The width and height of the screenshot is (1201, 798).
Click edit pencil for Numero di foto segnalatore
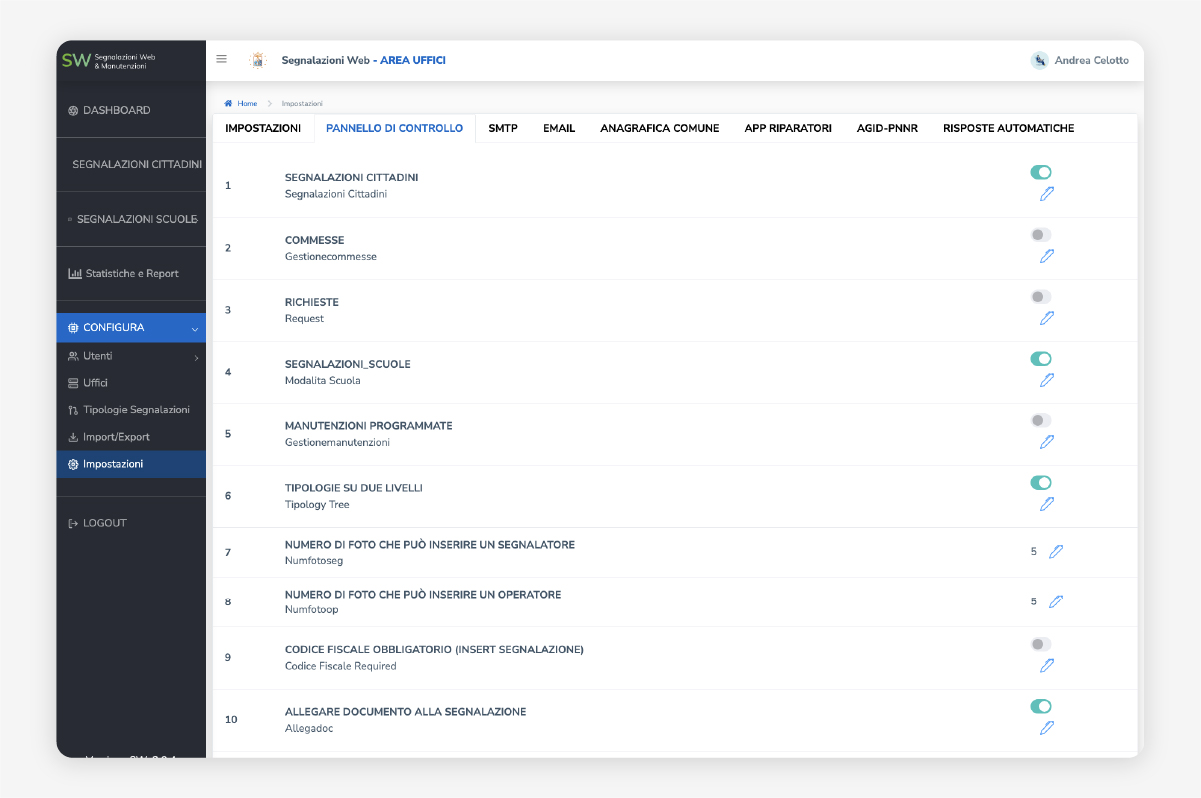[x=1056, y=551]
